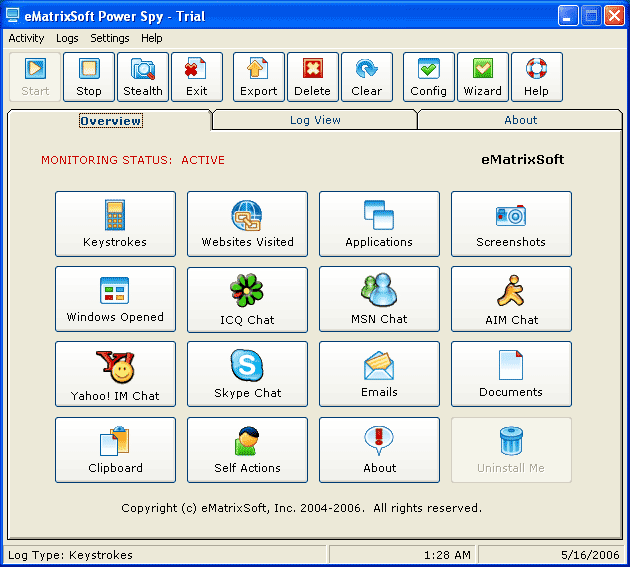Open the Activity menu
Screen dimensions: 630x567
coord(26,38)
